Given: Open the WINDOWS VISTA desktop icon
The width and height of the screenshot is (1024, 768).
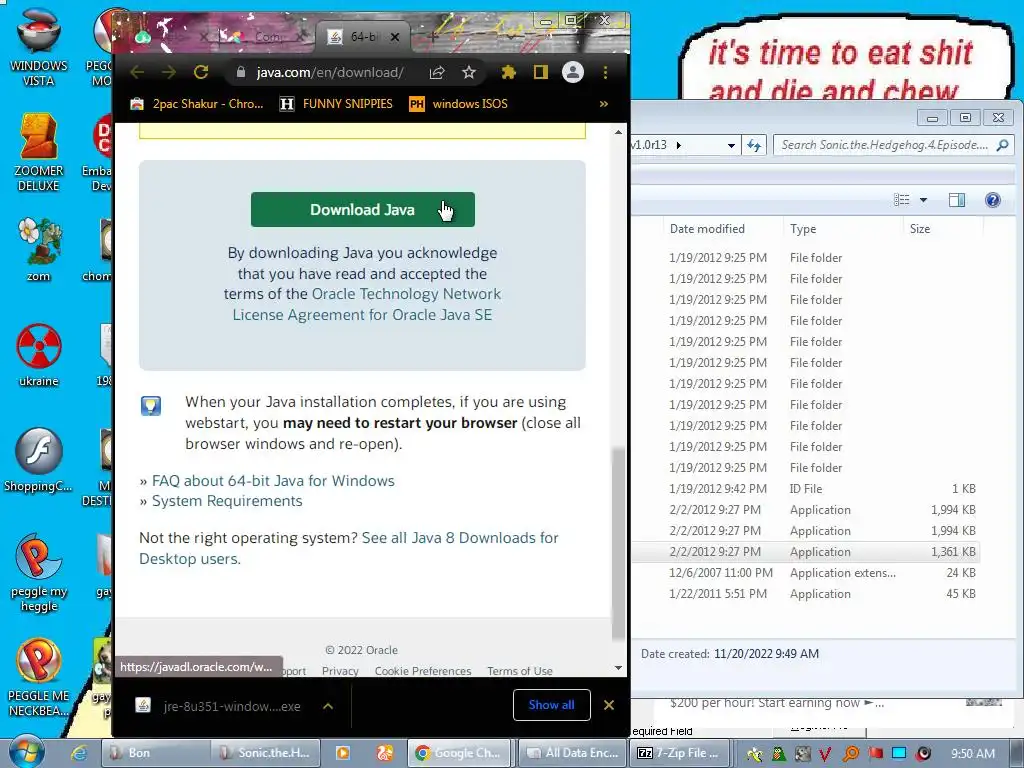Looking at the screenshot, I should pos(39,47).
